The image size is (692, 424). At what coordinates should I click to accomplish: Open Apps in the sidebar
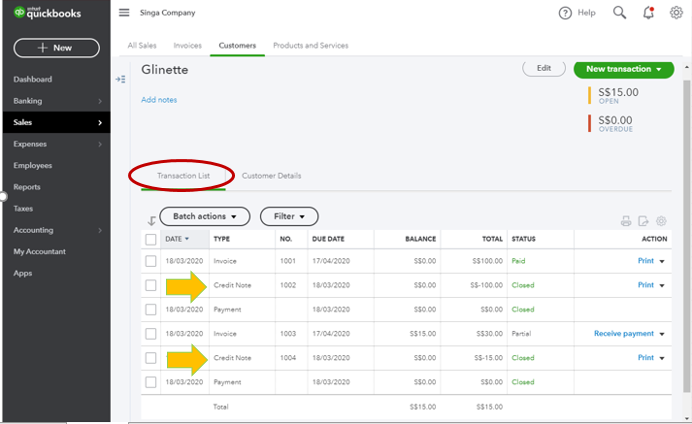click(x=23, y=273)
